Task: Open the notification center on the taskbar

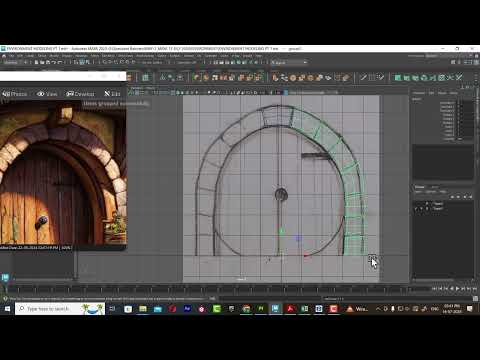Action: [x=470, y=309]
